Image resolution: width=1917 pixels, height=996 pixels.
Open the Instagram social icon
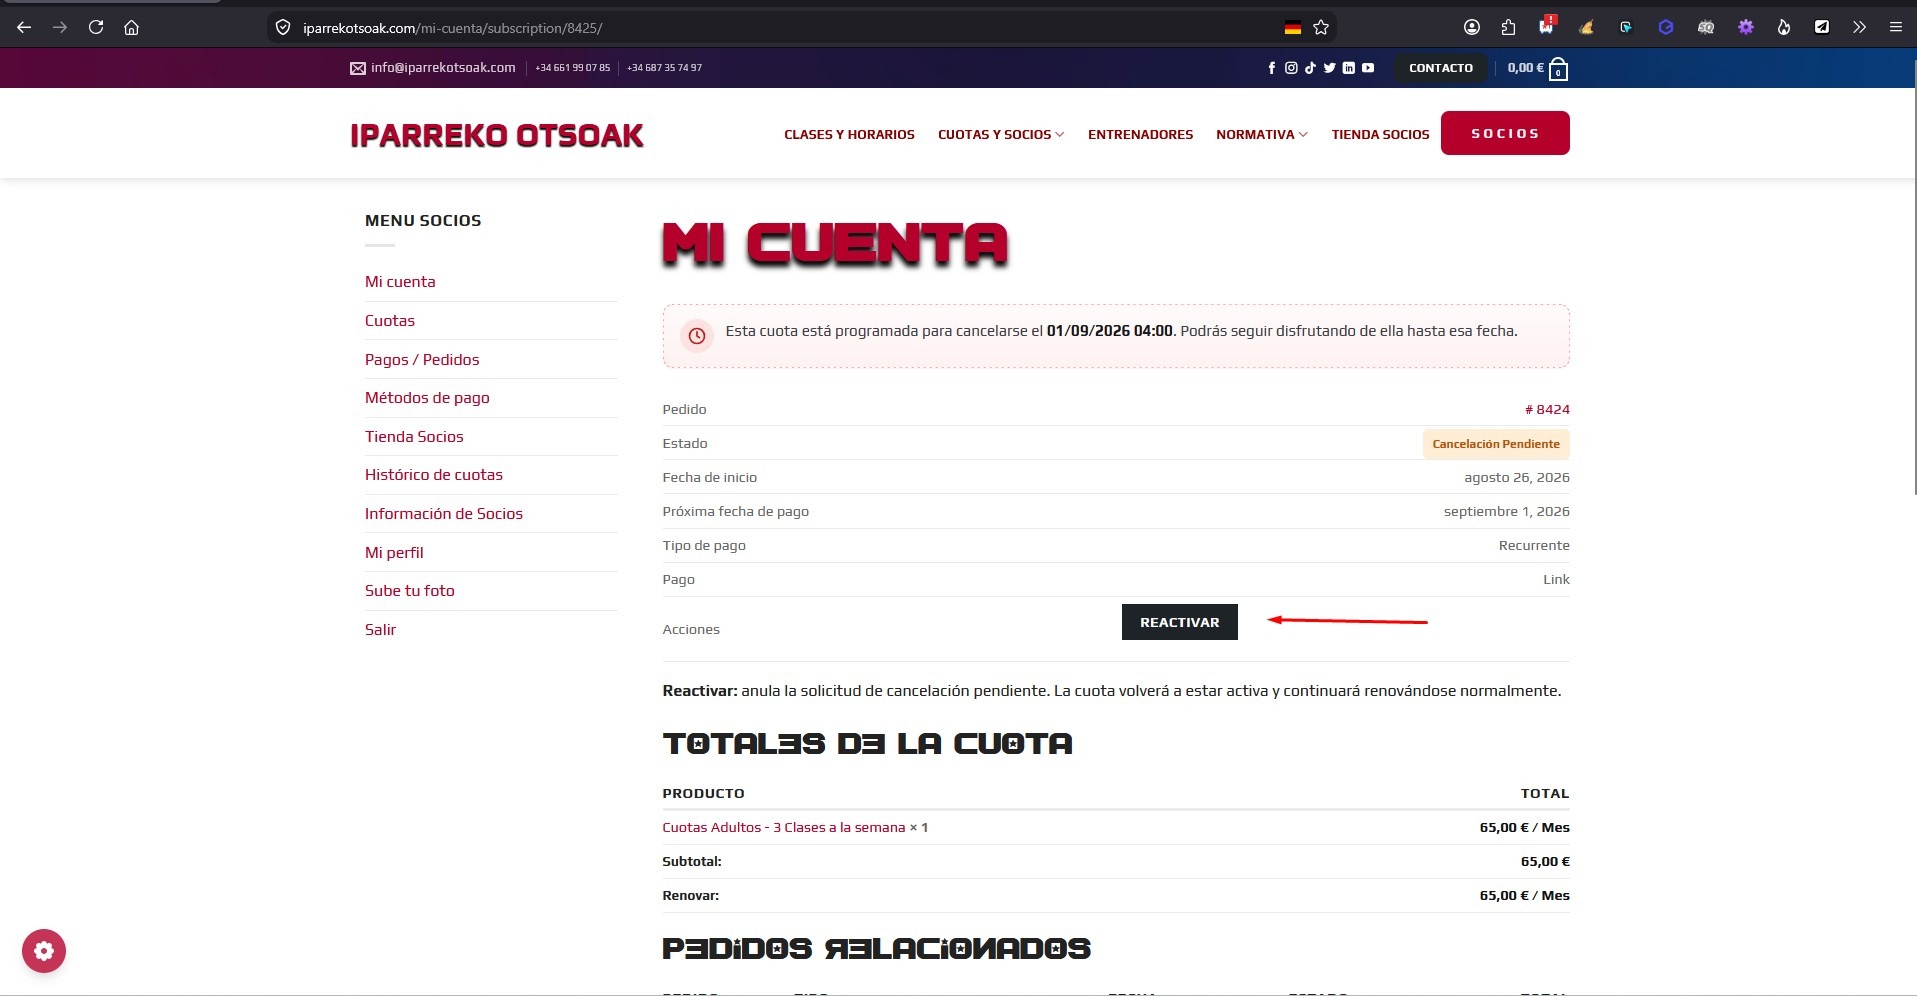click(x=1291, y=68)
